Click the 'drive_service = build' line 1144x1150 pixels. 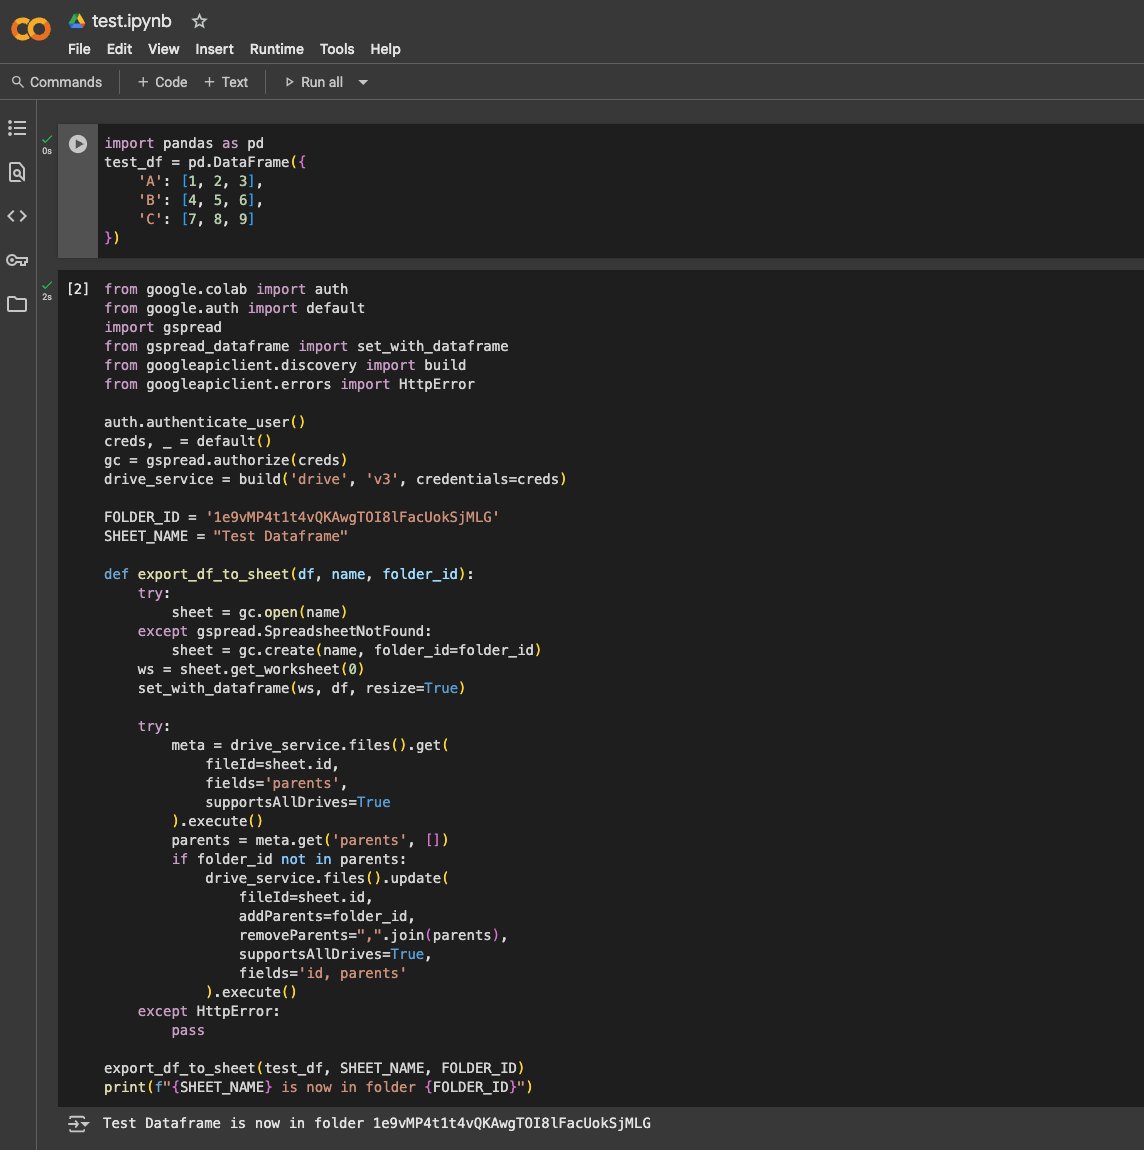tap(335, 479)
